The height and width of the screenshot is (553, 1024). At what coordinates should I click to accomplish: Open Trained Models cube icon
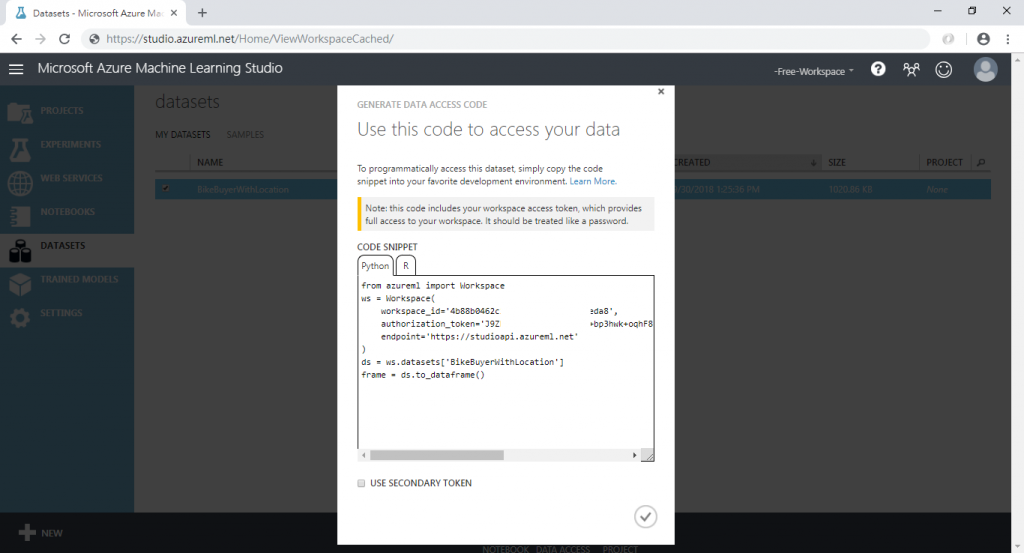point(20,284)
